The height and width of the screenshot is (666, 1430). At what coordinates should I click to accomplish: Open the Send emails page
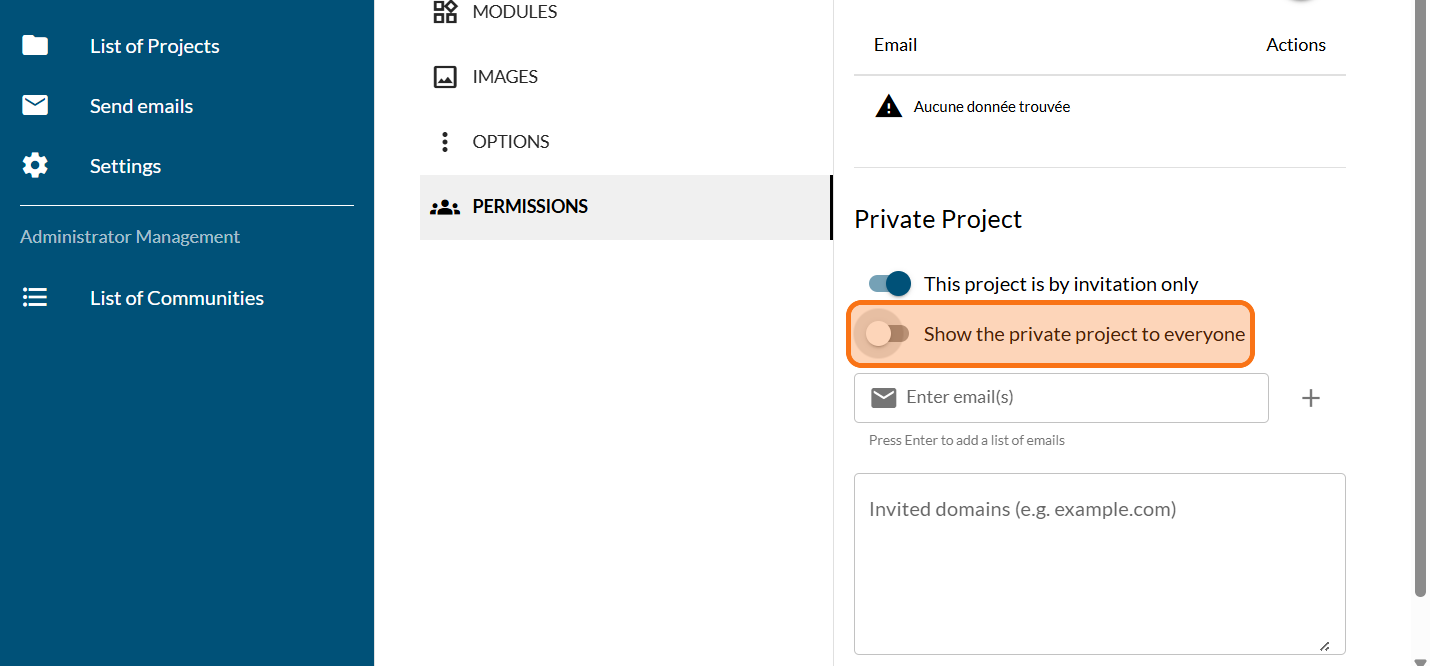coord(141,106)
